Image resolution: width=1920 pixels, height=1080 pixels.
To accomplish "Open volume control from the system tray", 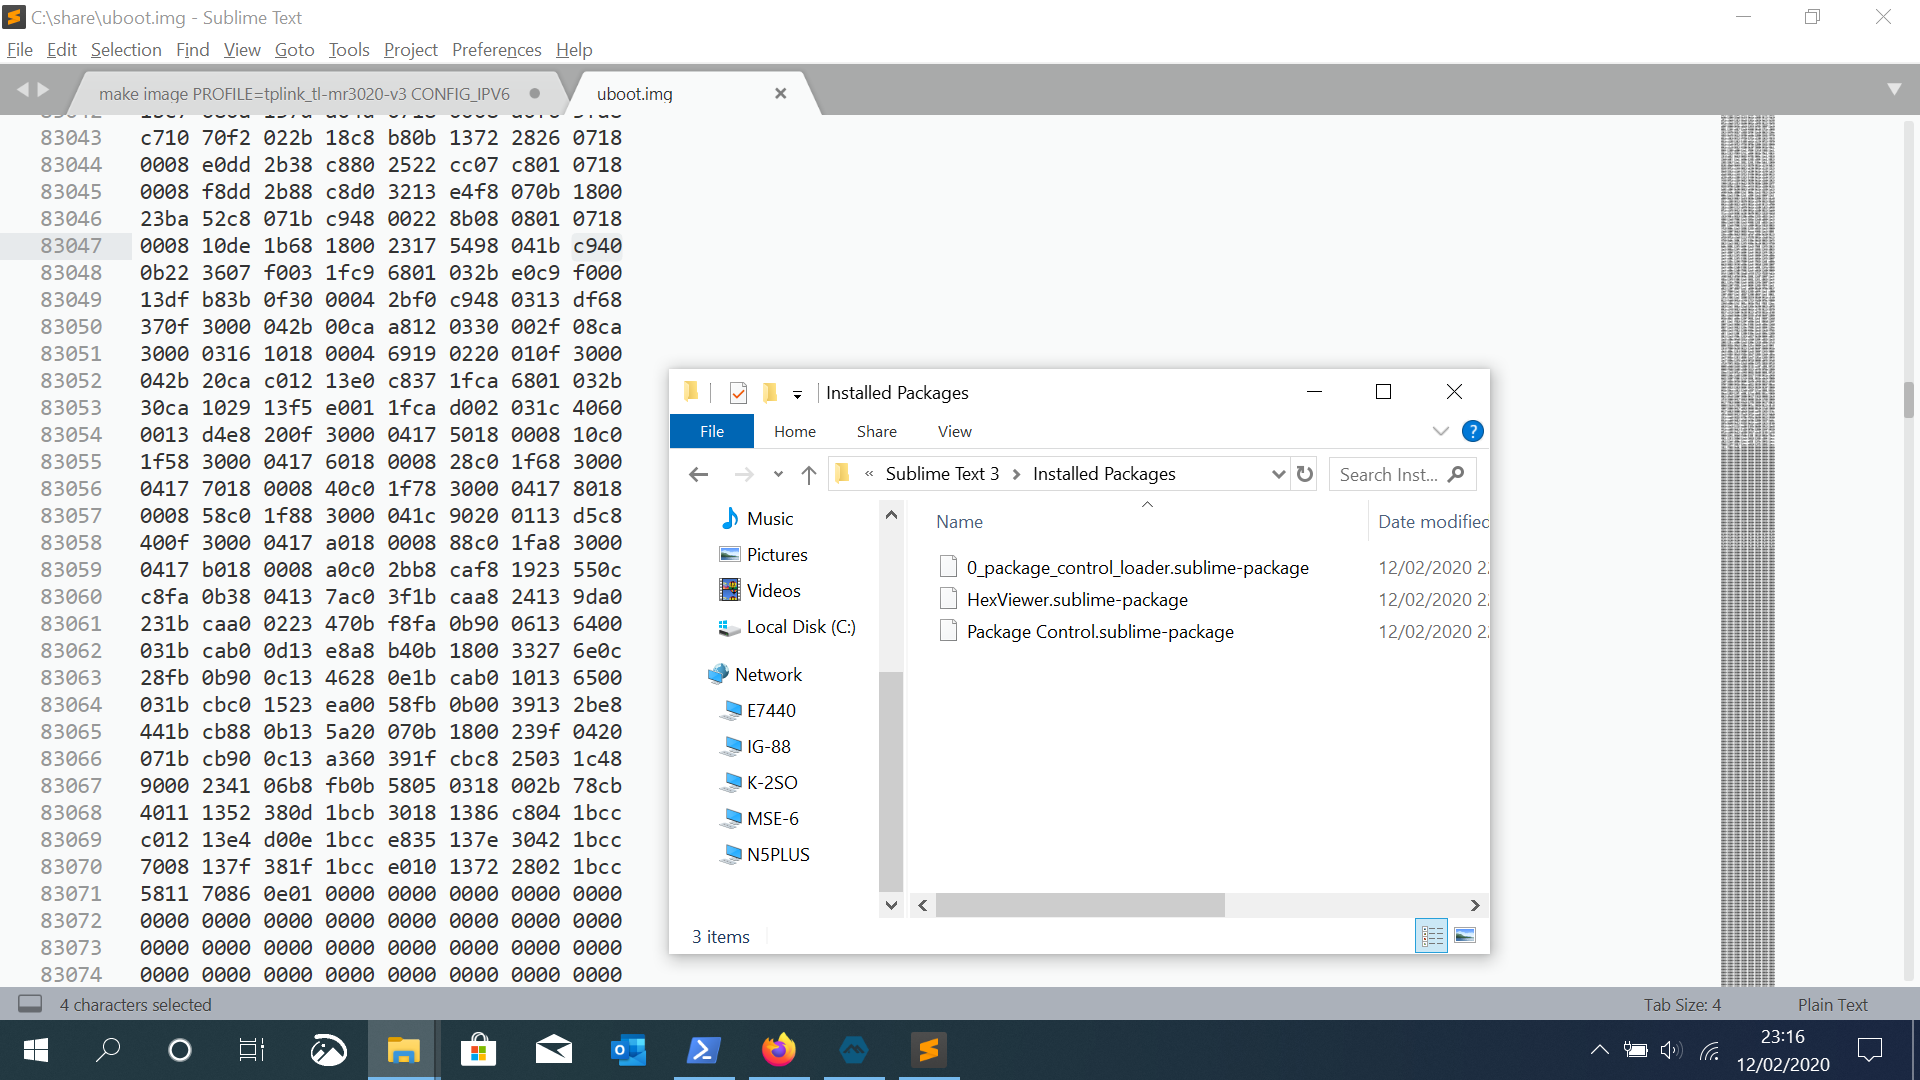I will (1673, 1050).
